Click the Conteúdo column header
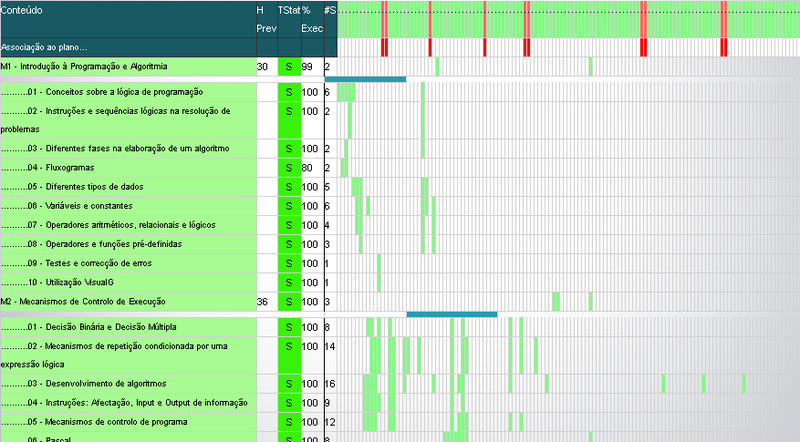The height and width of the screenshot is (442, 800). (x=22, y=10)
